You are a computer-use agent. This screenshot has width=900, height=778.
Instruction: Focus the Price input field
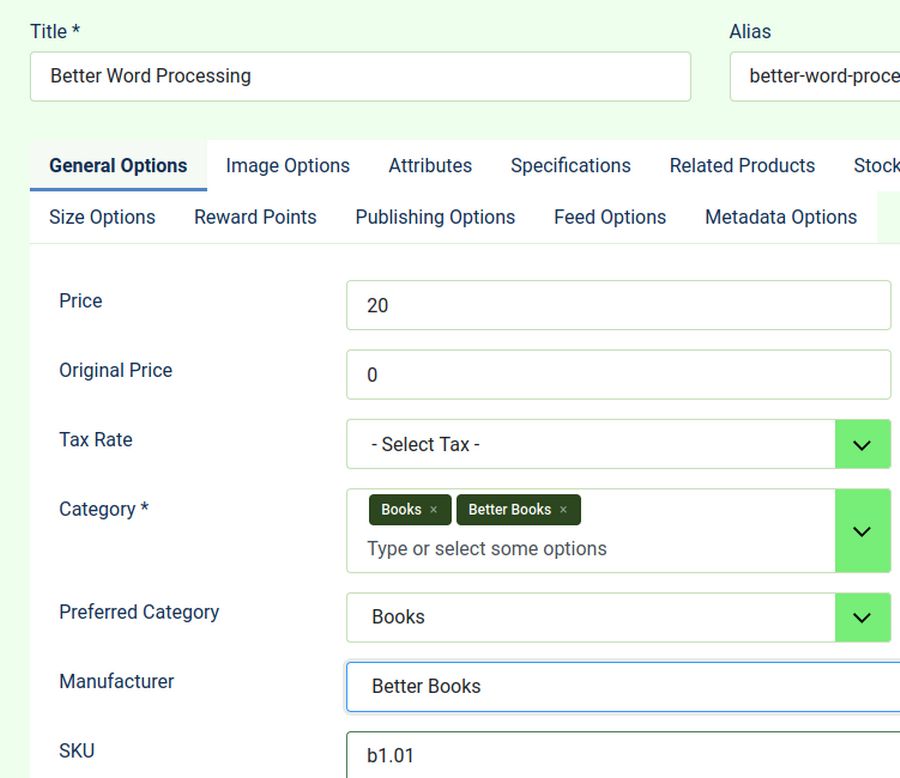[x=618, y=305]
